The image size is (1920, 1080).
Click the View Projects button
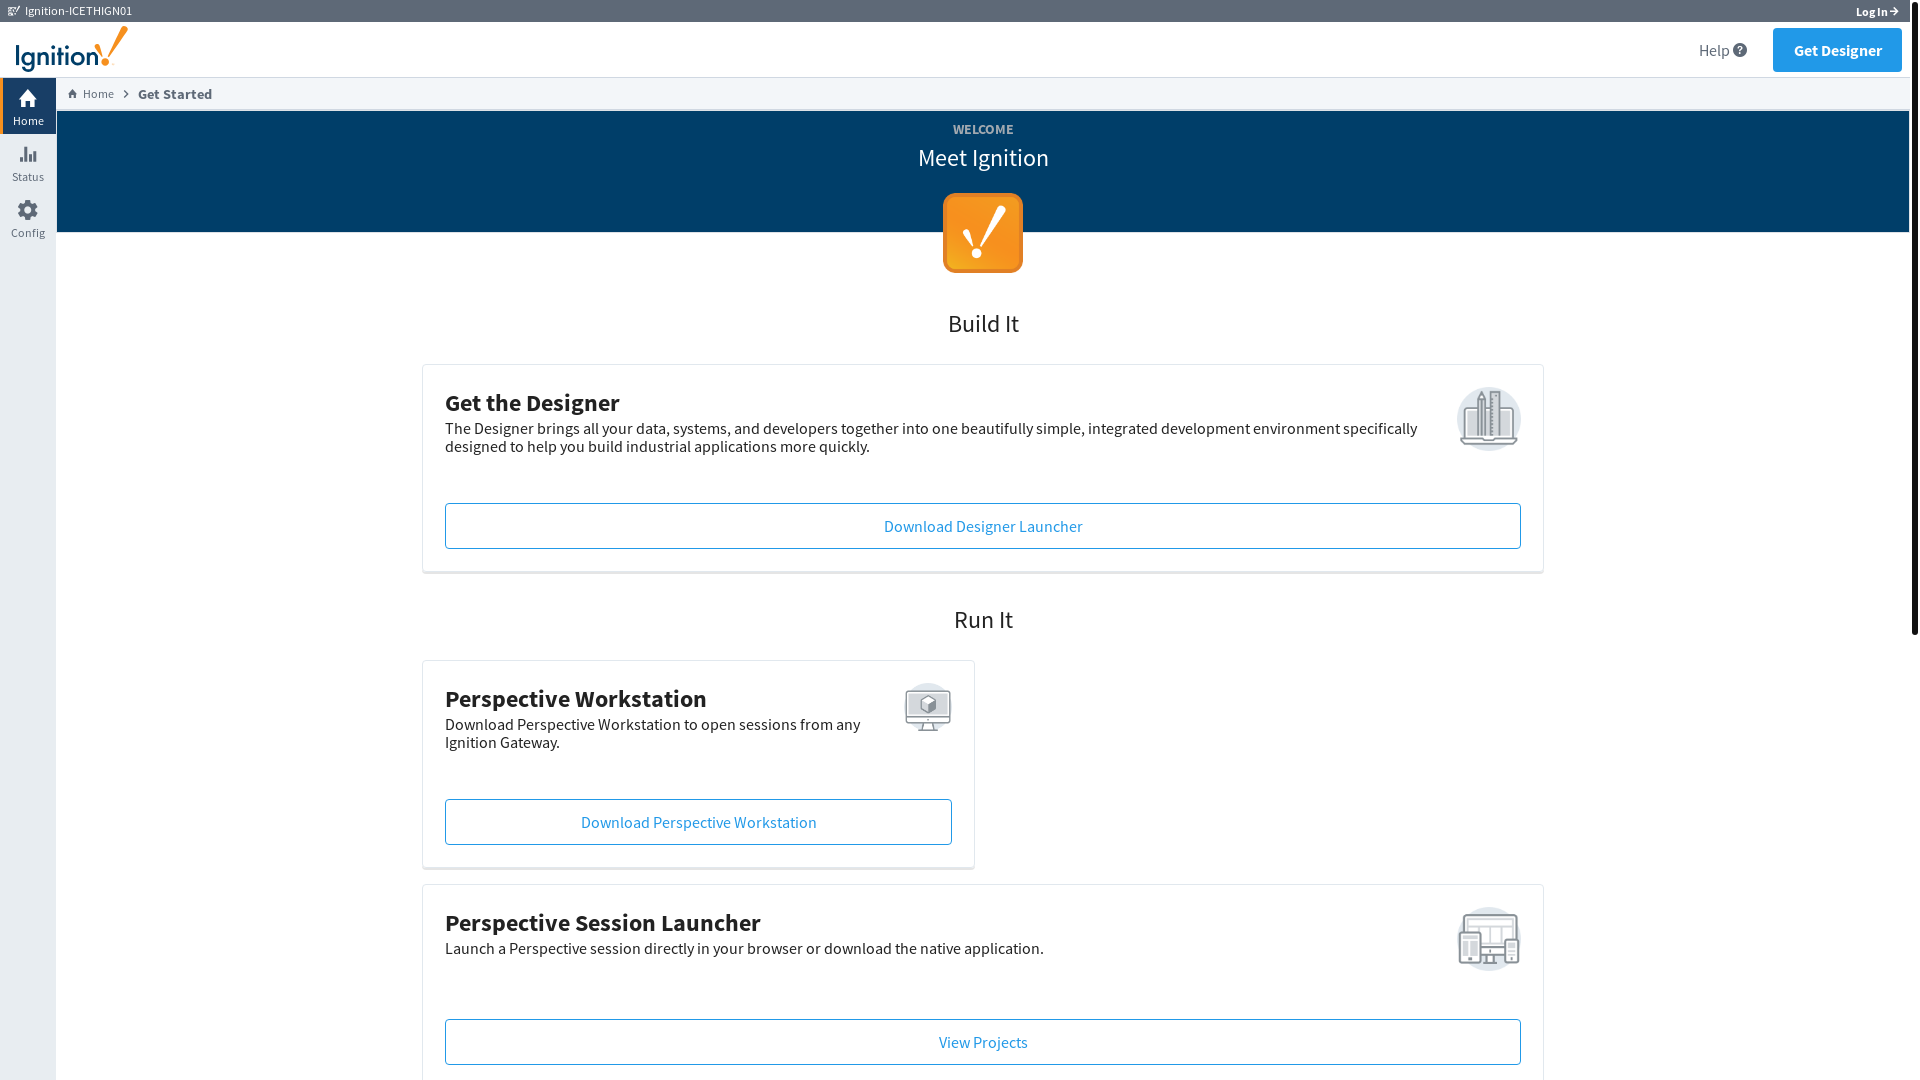coord(983,1042)
